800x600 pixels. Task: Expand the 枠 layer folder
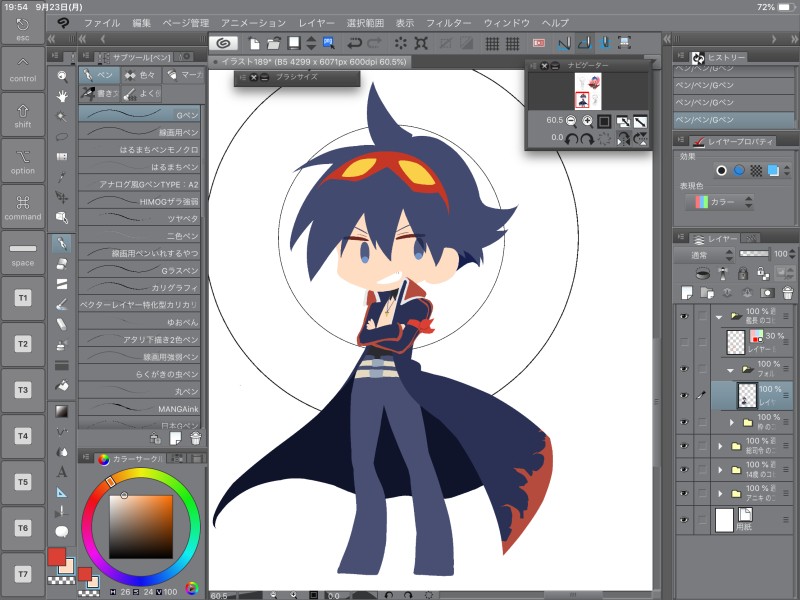[x=732, y=422]
